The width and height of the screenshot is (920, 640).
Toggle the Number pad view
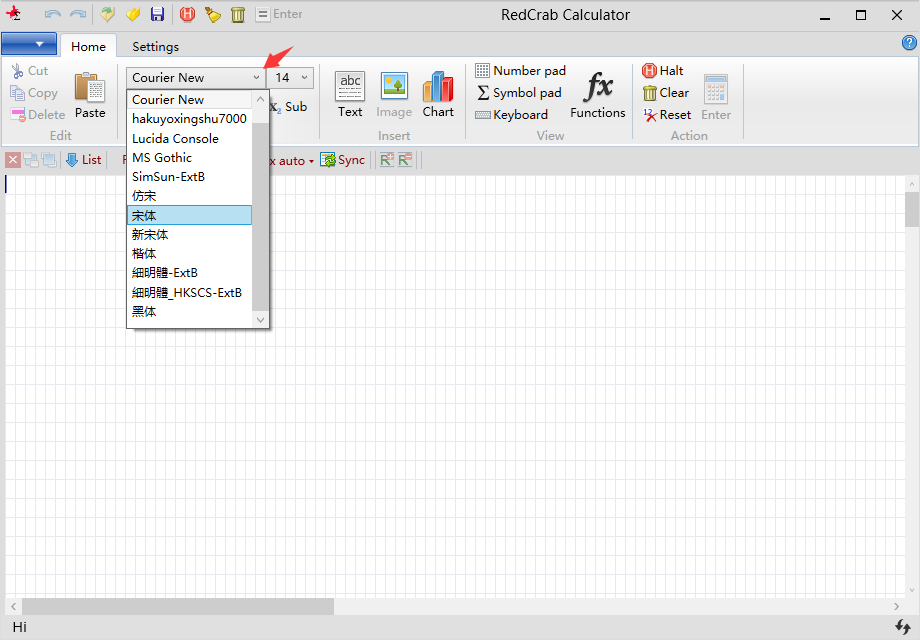pyautogui.click(x=520, y=71)
